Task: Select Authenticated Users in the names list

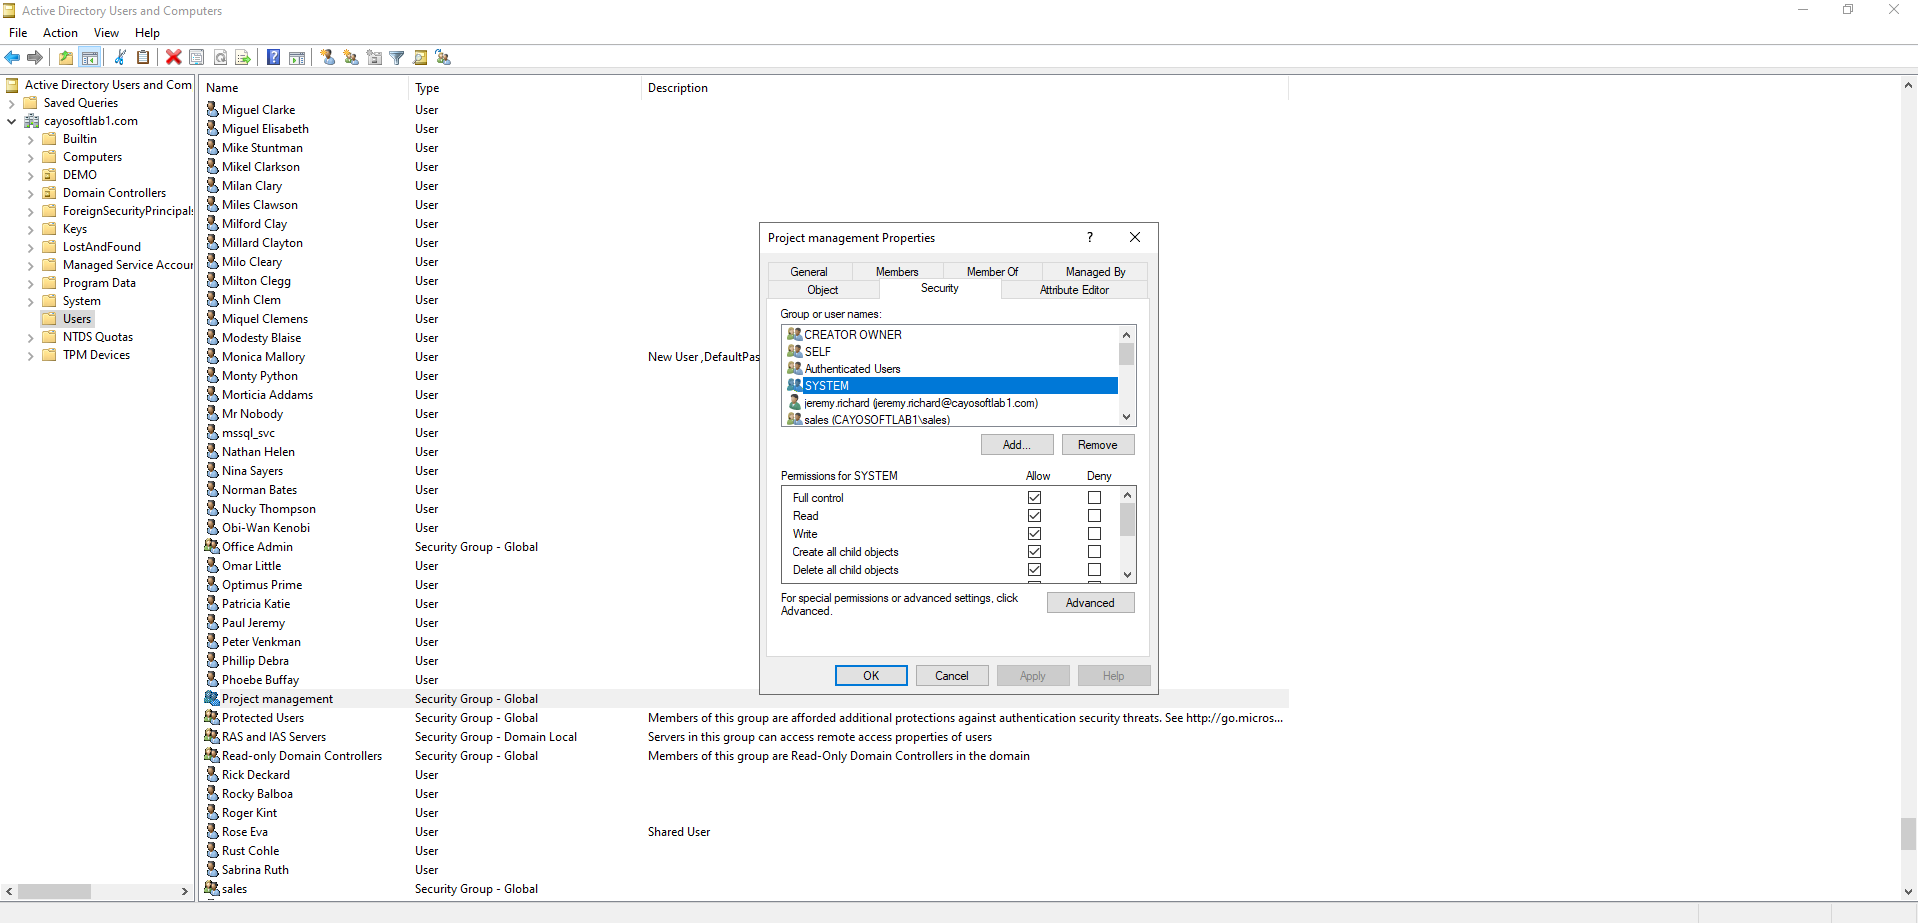Action: pyautogui.click(x=852, y=369)
